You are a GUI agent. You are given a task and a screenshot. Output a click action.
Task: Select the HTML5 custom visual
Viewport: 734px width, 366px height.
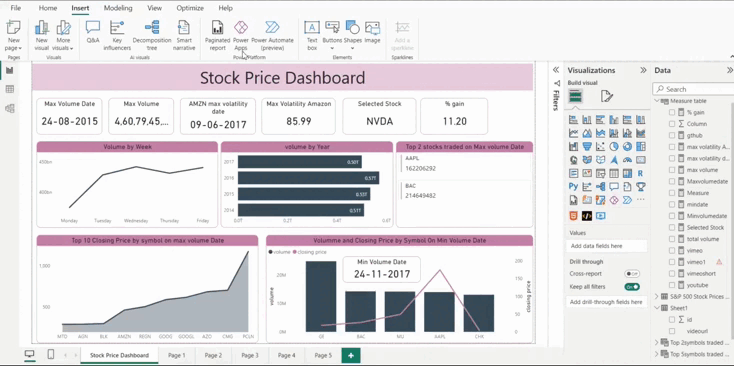coord(573,216)
